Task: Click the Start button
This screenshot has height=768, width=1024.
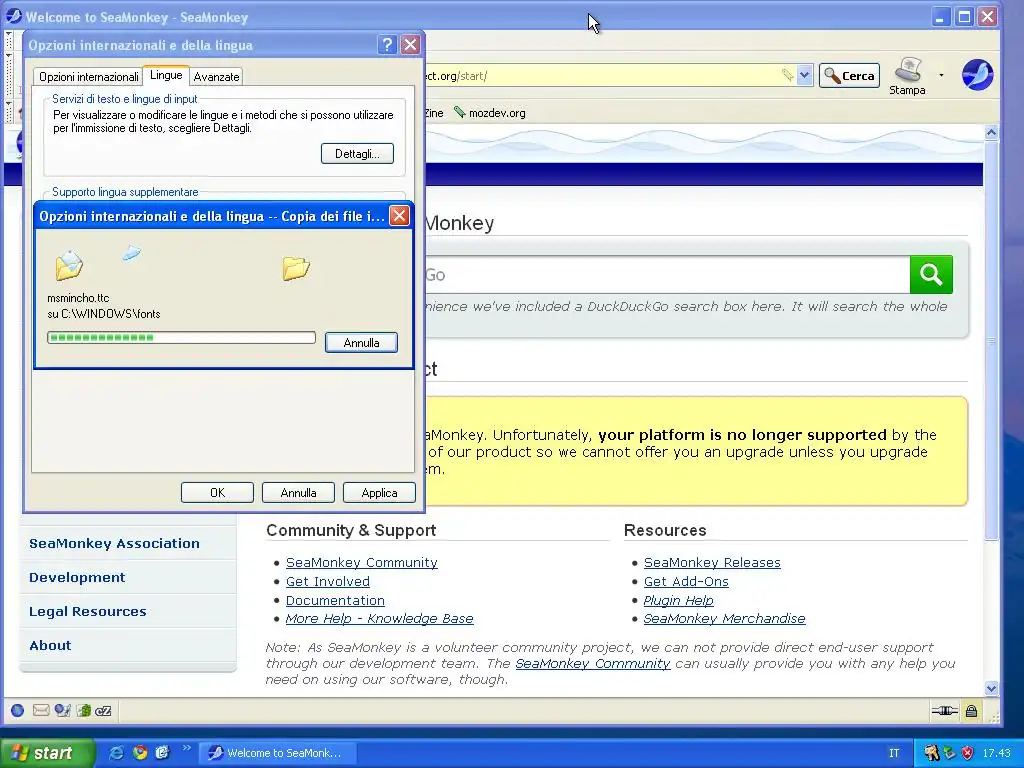Action: (48, 753)
